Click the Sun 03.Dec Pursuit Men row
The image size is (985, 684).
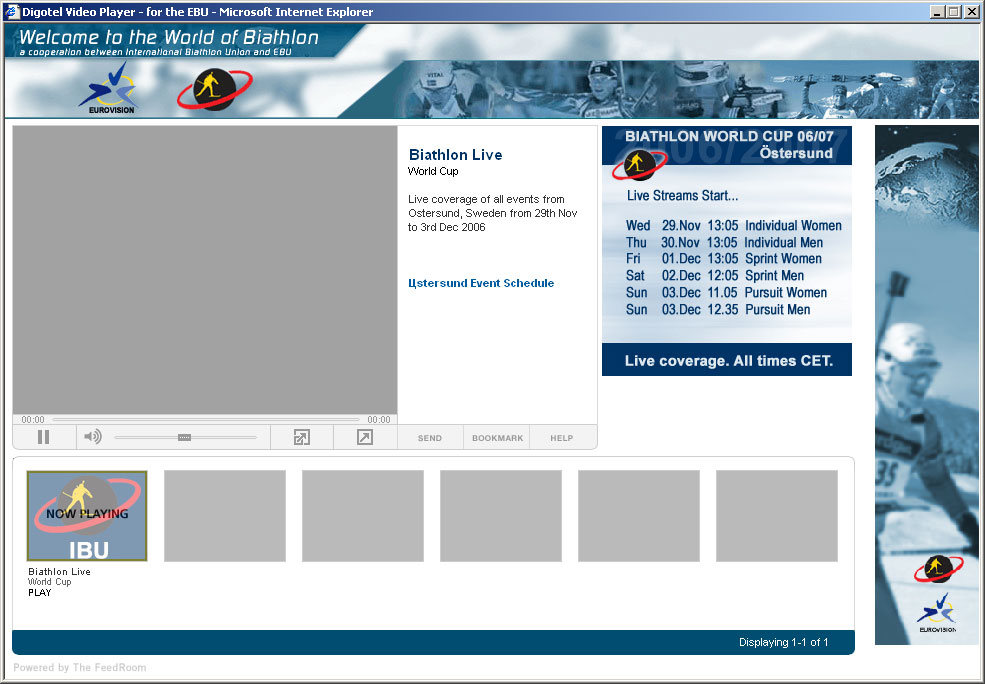pyautogui.click(x=718, y=310)
